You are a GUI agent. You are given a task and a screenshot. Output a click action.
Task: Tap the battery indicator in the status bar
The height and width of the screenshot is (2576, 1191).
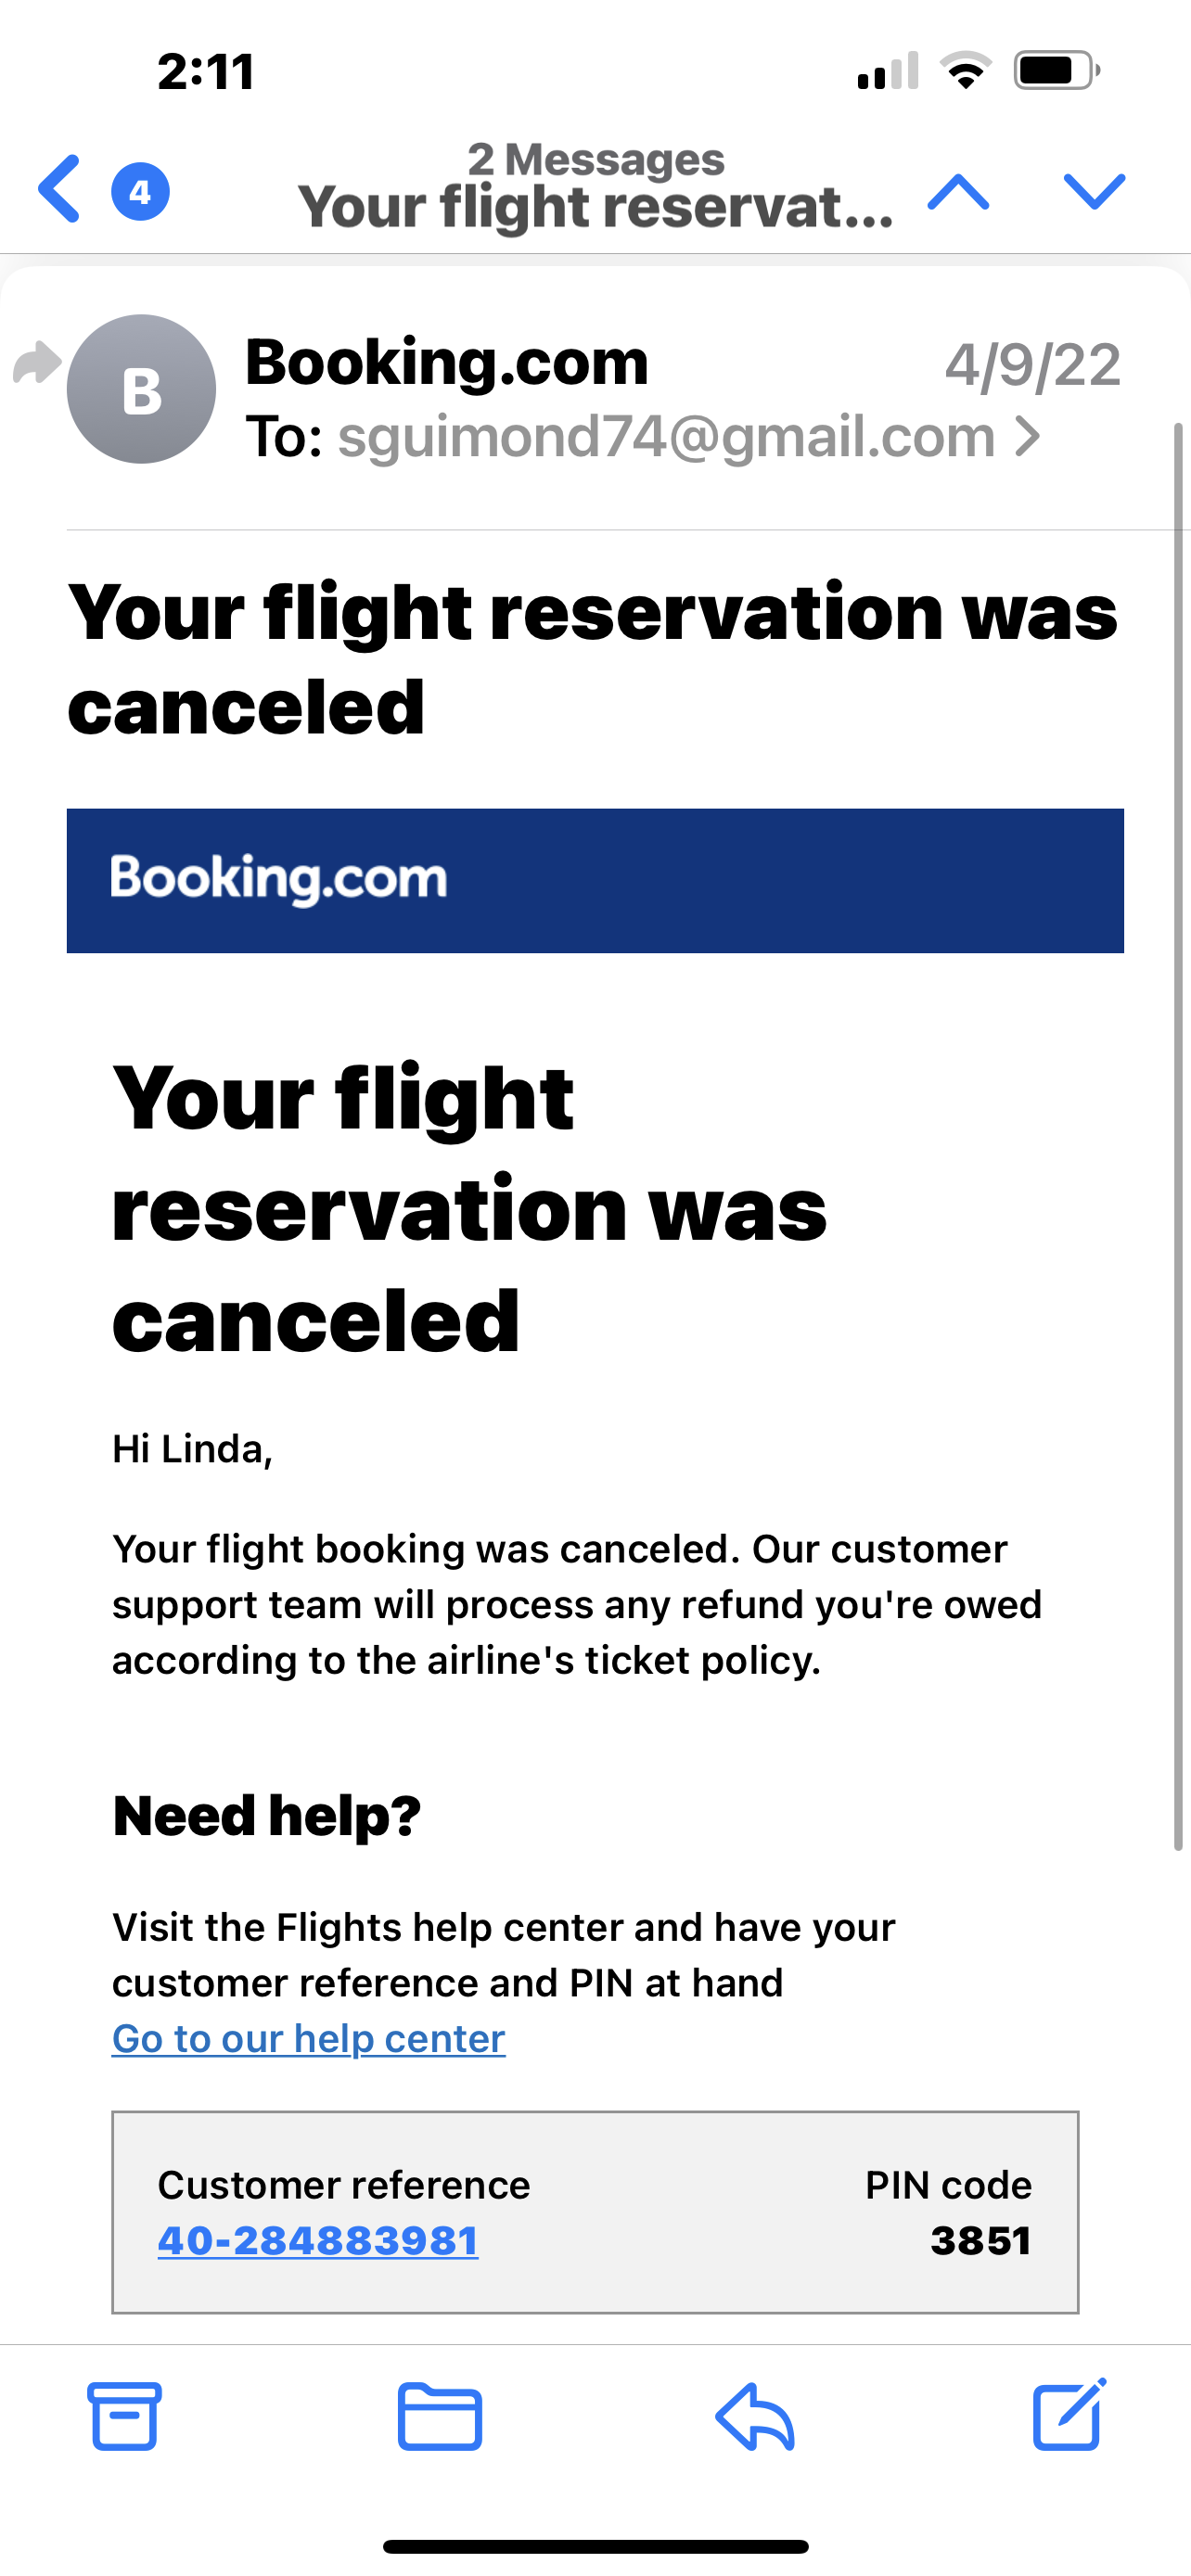pyautogui.click(x=1056, y=70)
